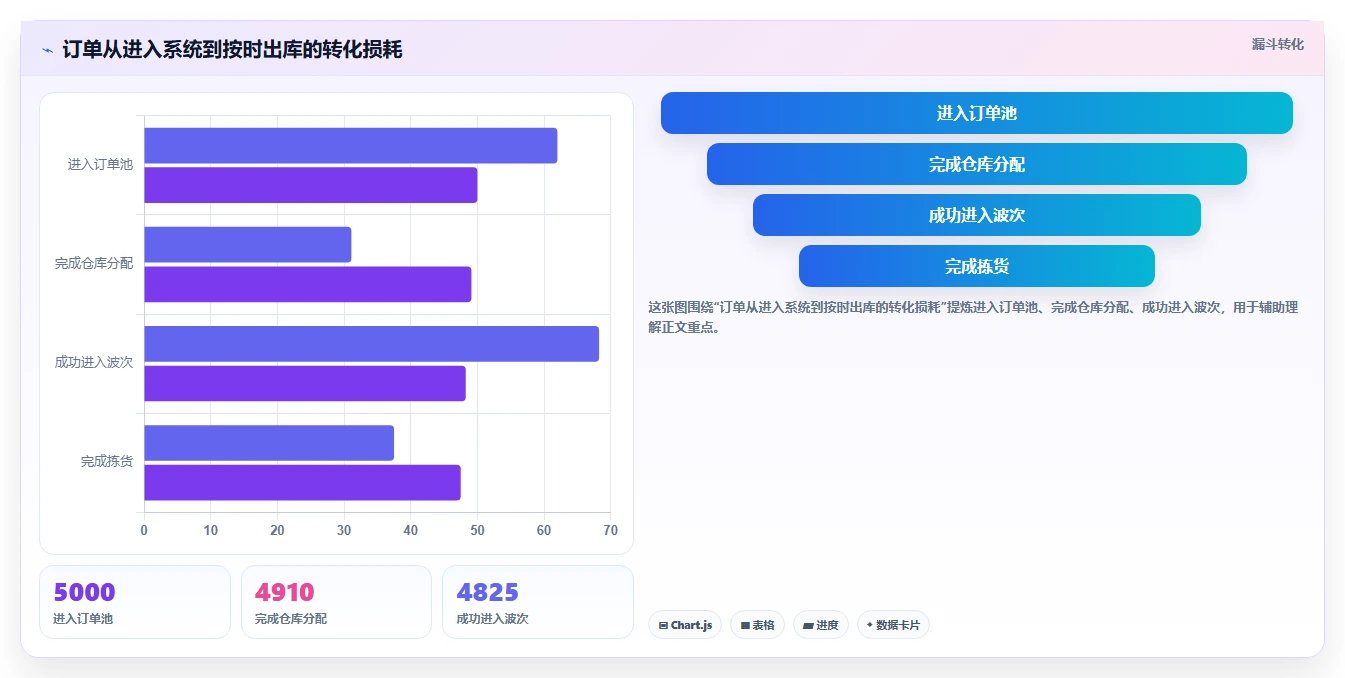Click the 漏斗转化 label in the header
Image resolution: width=1345 pixels, height=678 pixels.
point(1277,44)
